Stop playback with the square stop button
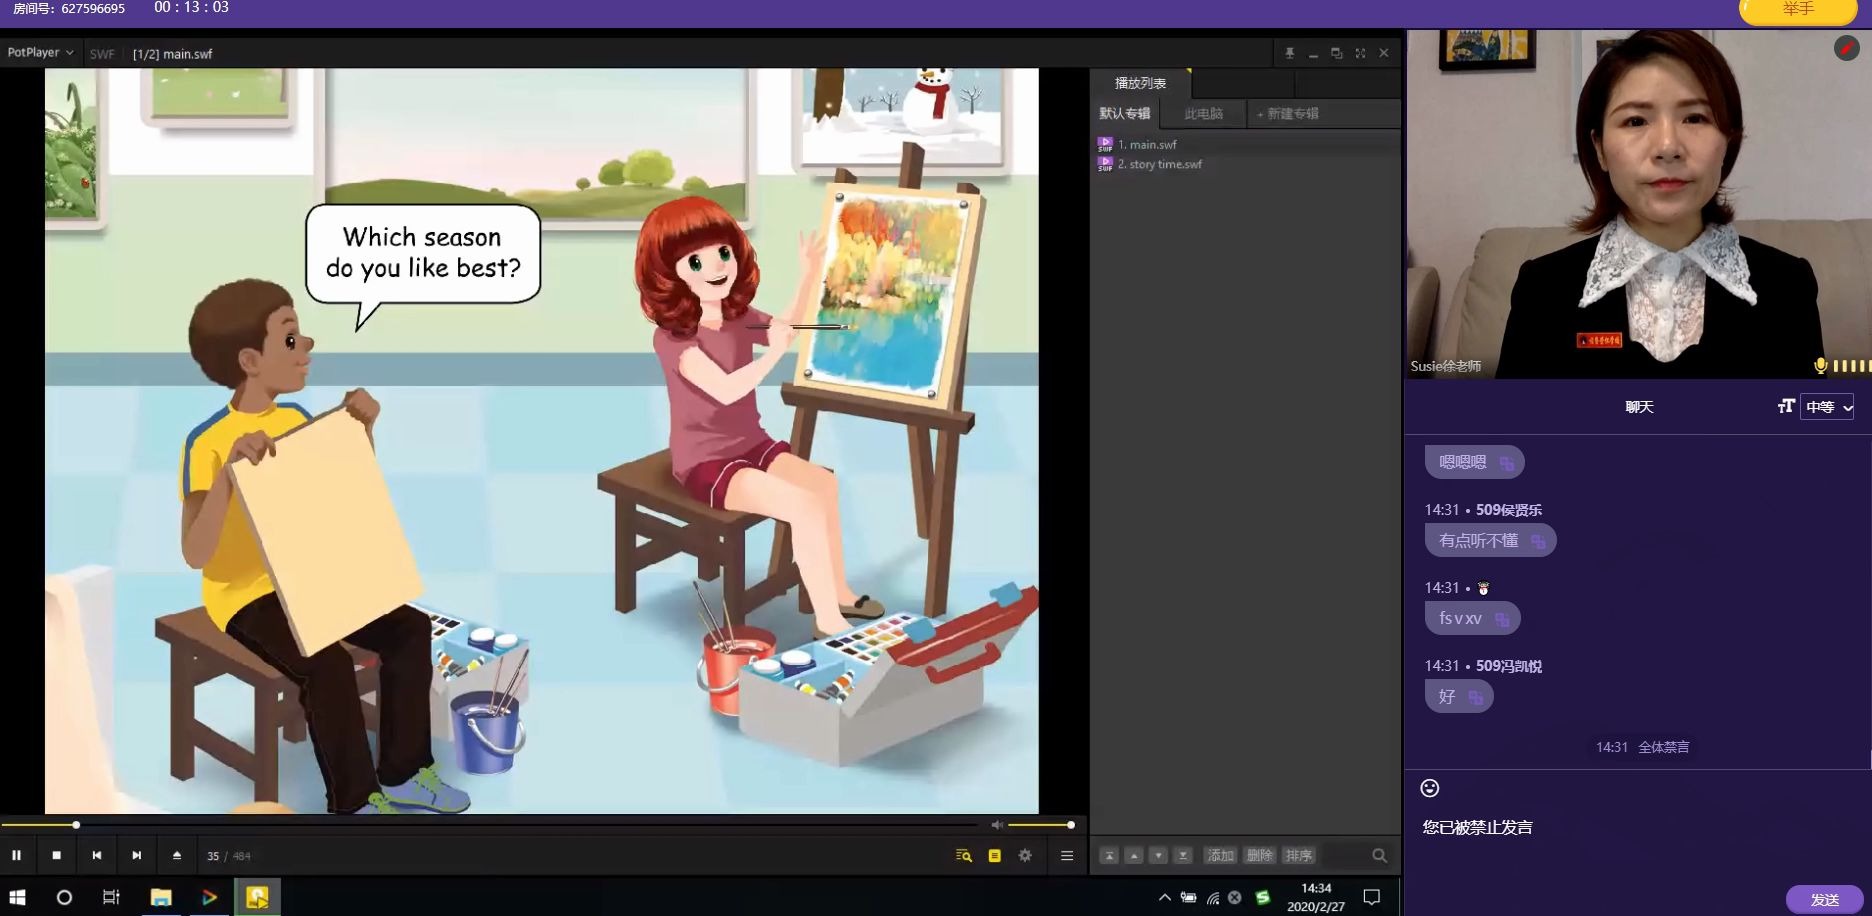The height and width of the screenshot is (916, 1872). [x=56, y=855]
